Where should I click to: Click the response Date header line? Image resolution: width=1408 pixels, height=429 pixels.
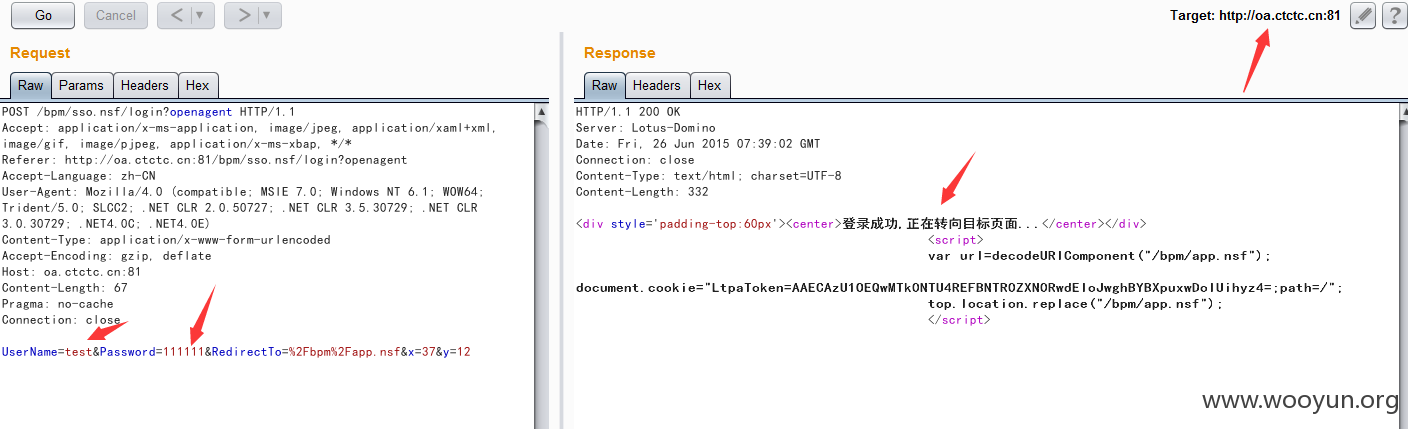[x=698, y=144]
